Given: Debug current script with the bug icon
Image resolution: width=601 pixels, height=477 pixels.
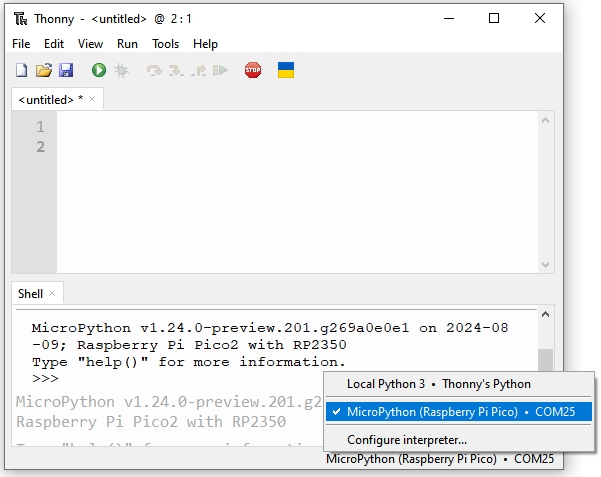Looking at the screenshot, I should coord(122,71).
